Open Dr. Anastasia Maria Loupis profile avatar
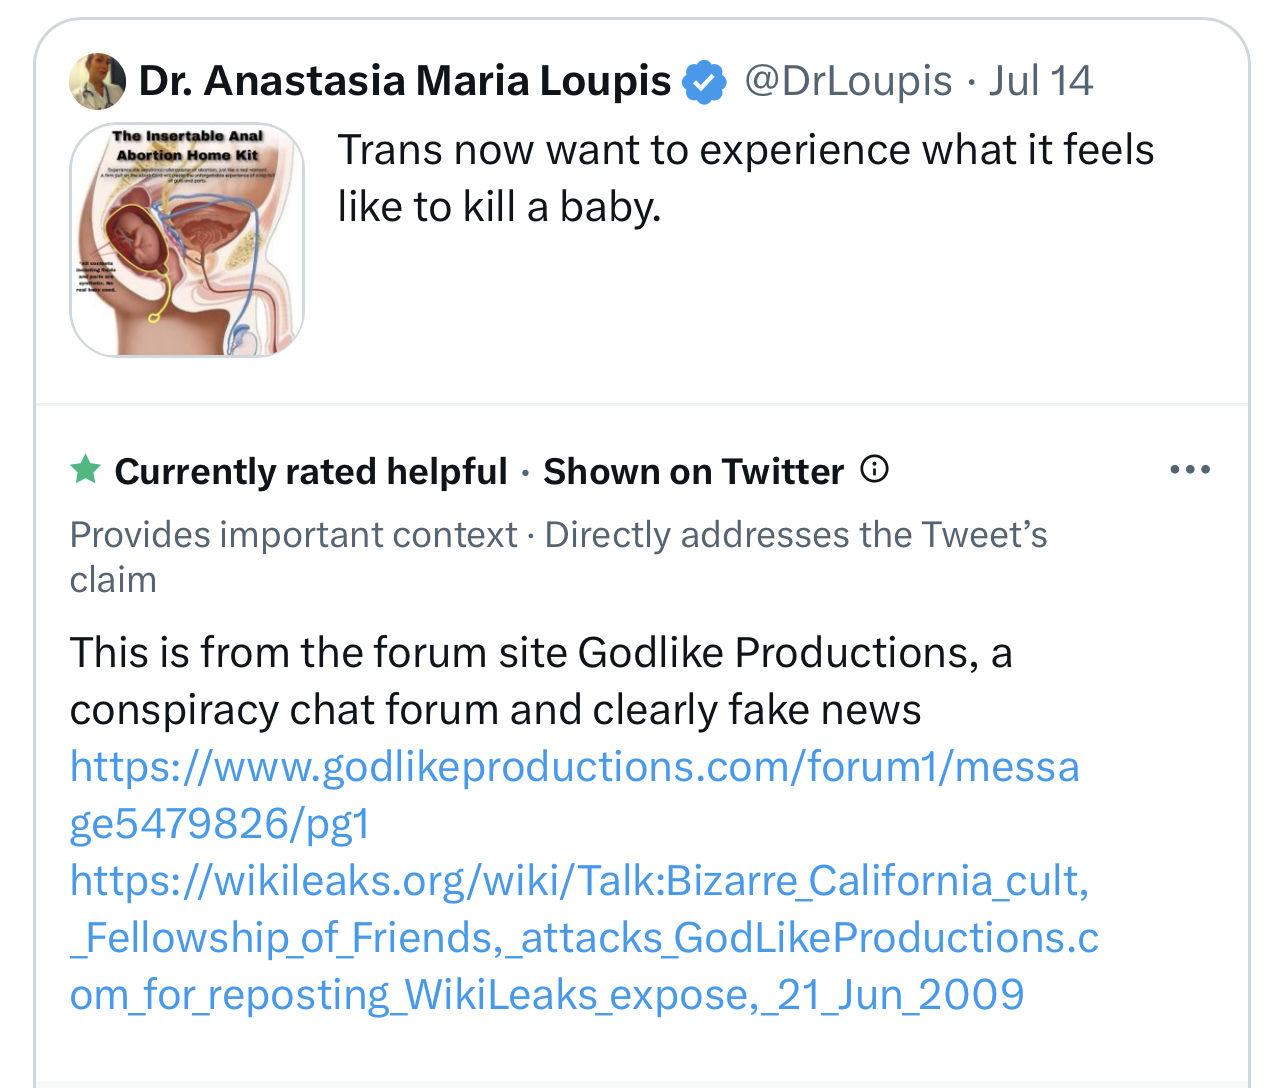The image size is (1284, 1088). tap(97, 81)
